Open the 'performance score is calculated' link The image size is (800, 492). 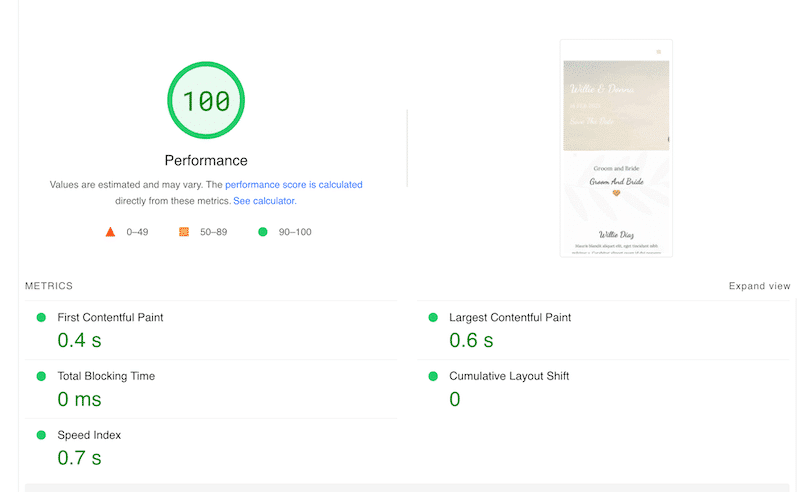click(x=293, y=185)
